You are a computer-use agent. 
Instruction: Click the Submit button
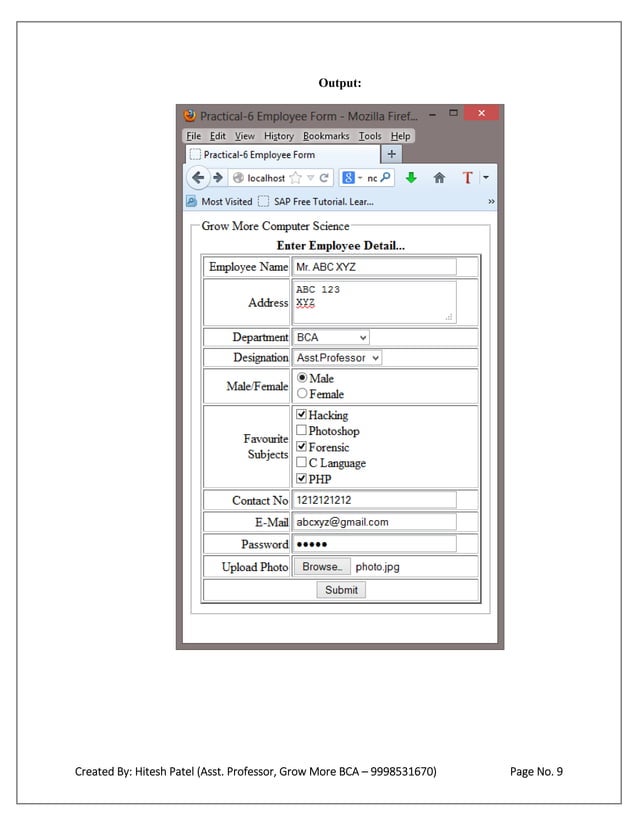coord(341,590)
